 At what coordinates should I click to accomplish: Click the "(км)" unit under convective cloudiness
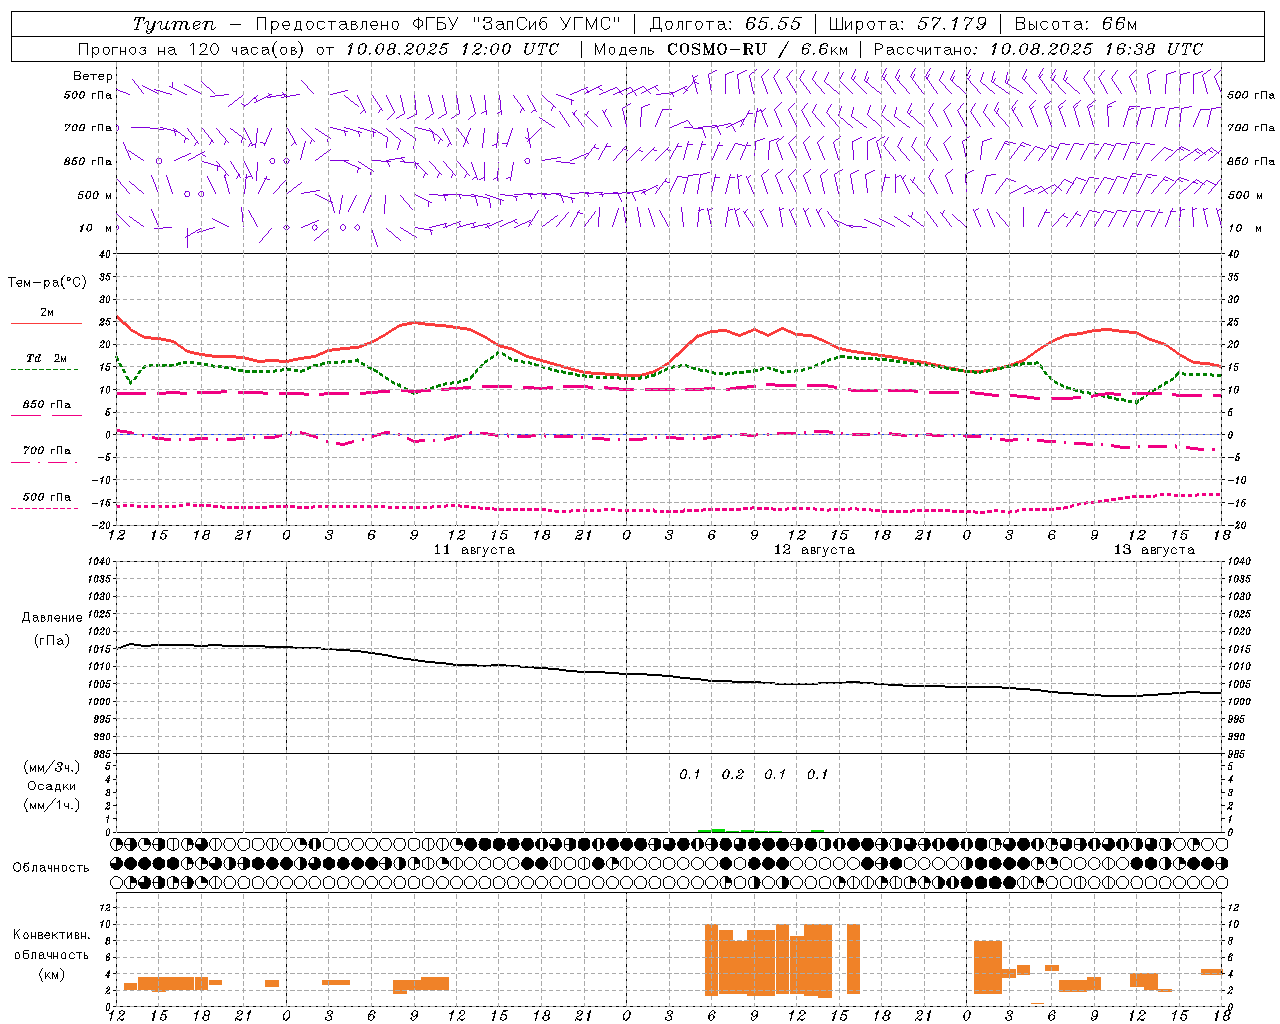tap(52, 973)
